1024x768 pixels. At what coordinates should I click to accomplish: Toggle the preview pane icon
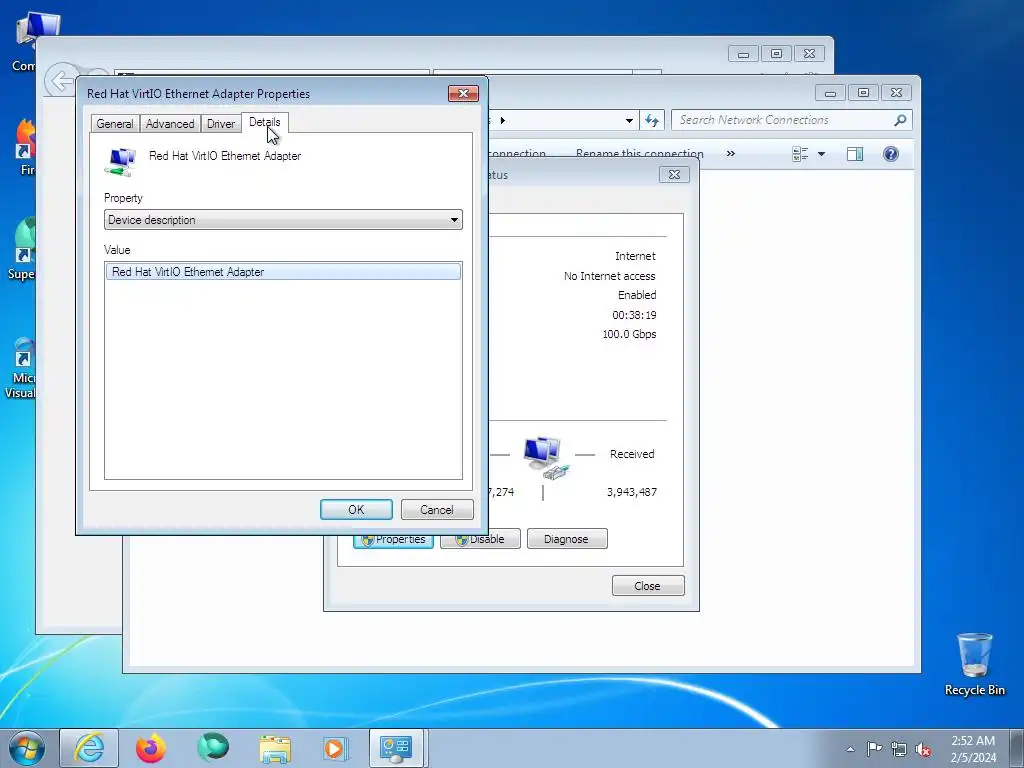855,154
